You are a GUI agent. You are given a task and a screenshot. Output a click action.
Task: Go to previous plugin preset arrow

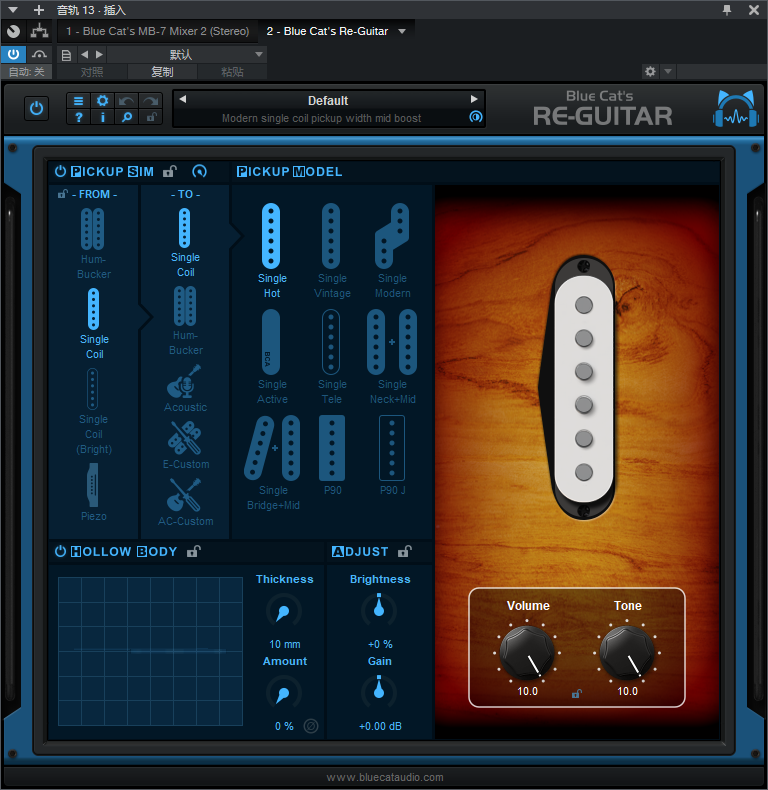point(183,99)
